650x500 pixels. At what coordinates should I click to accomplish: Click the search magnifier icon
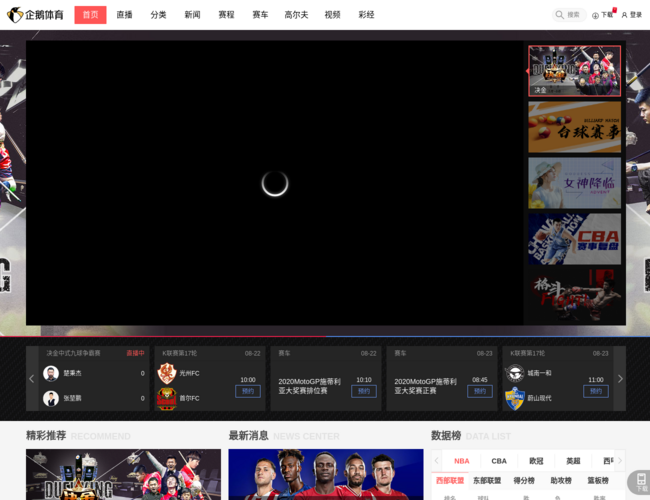point(560,15)
